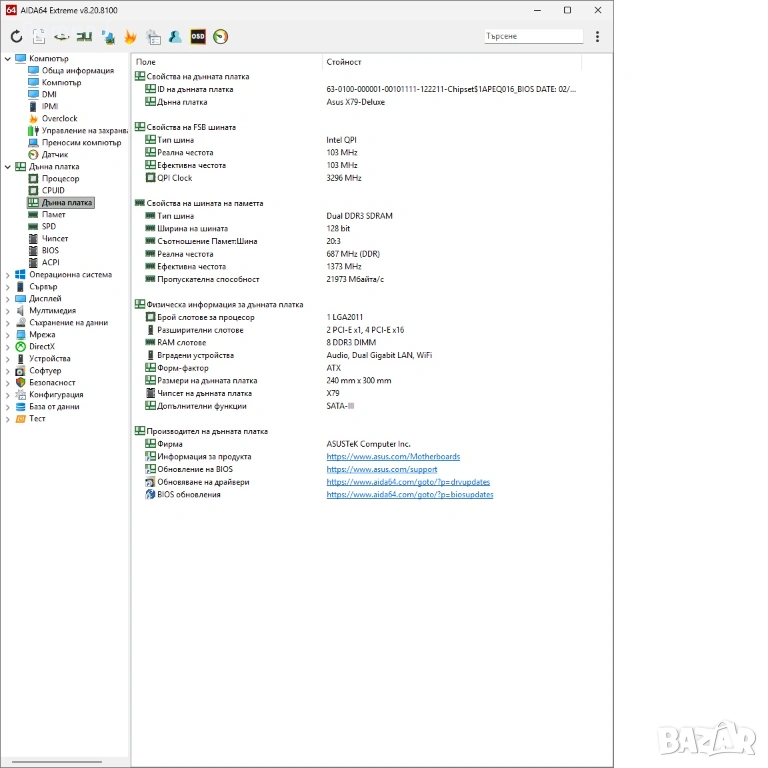Image resolution: width=768 pixels, height=768 pixels.
Task: Select the Датчик sensor entry
Action: (x=55, y=155)
